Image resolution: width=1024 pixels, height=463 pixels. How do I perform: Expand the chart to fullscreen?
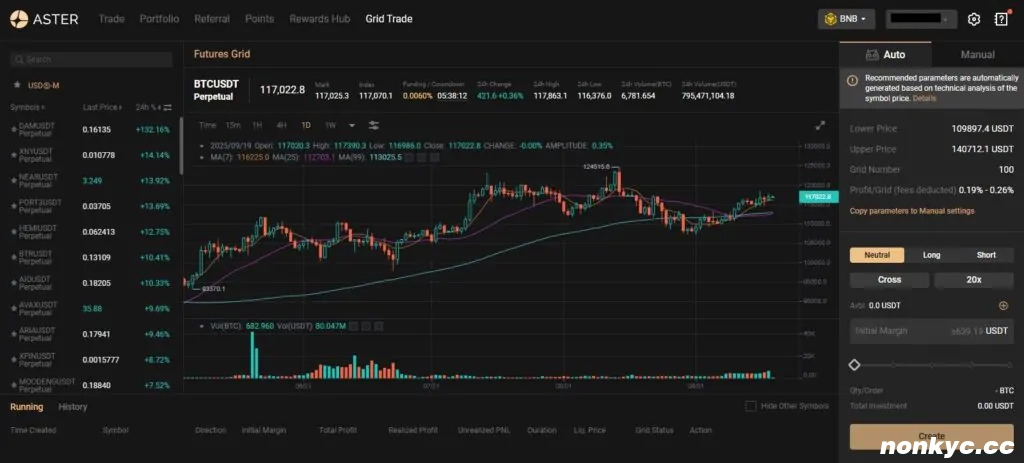tap(820, 125)
